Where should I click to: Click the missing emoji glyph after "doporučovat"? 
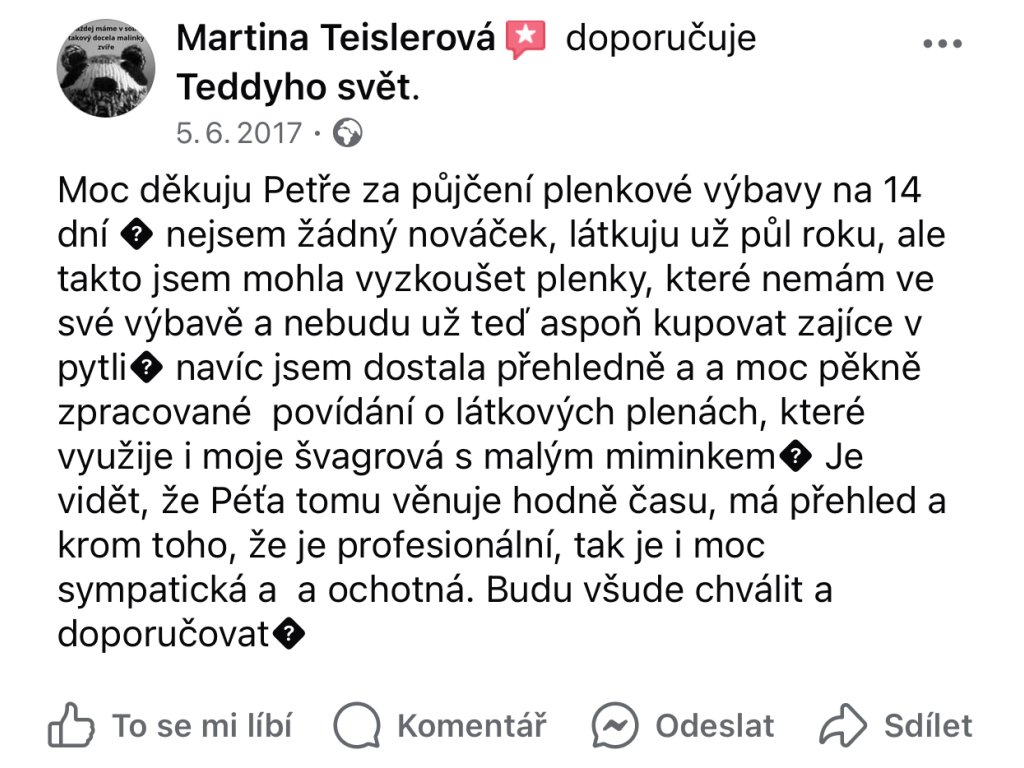point(289,634)
